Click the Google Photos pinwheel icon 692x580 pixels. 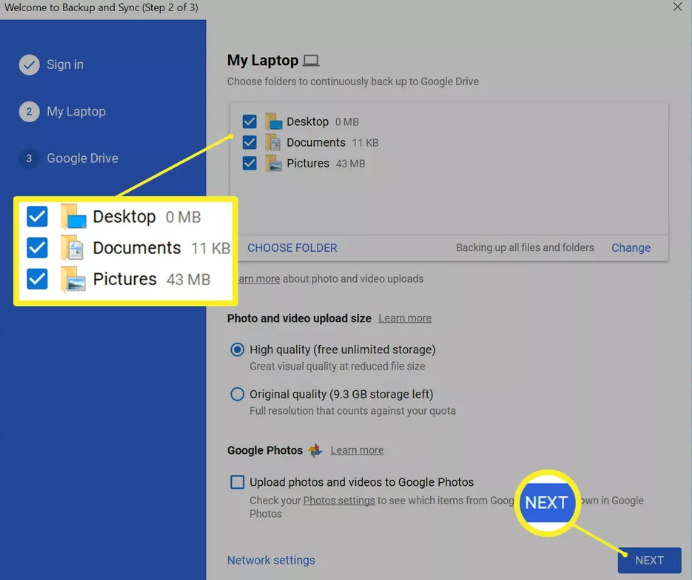click(315, 450)
